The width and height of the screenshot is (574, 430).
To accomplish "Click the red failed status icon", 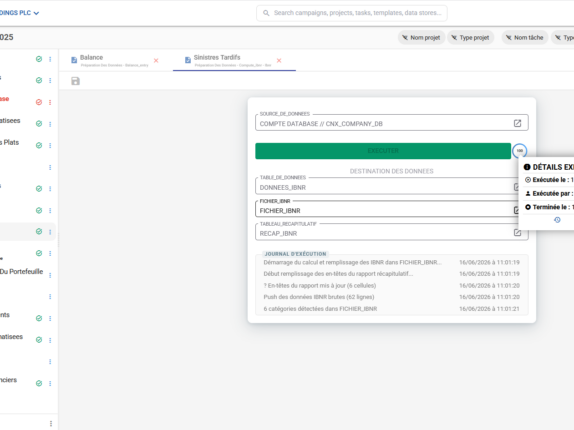I will click(39, 102).
